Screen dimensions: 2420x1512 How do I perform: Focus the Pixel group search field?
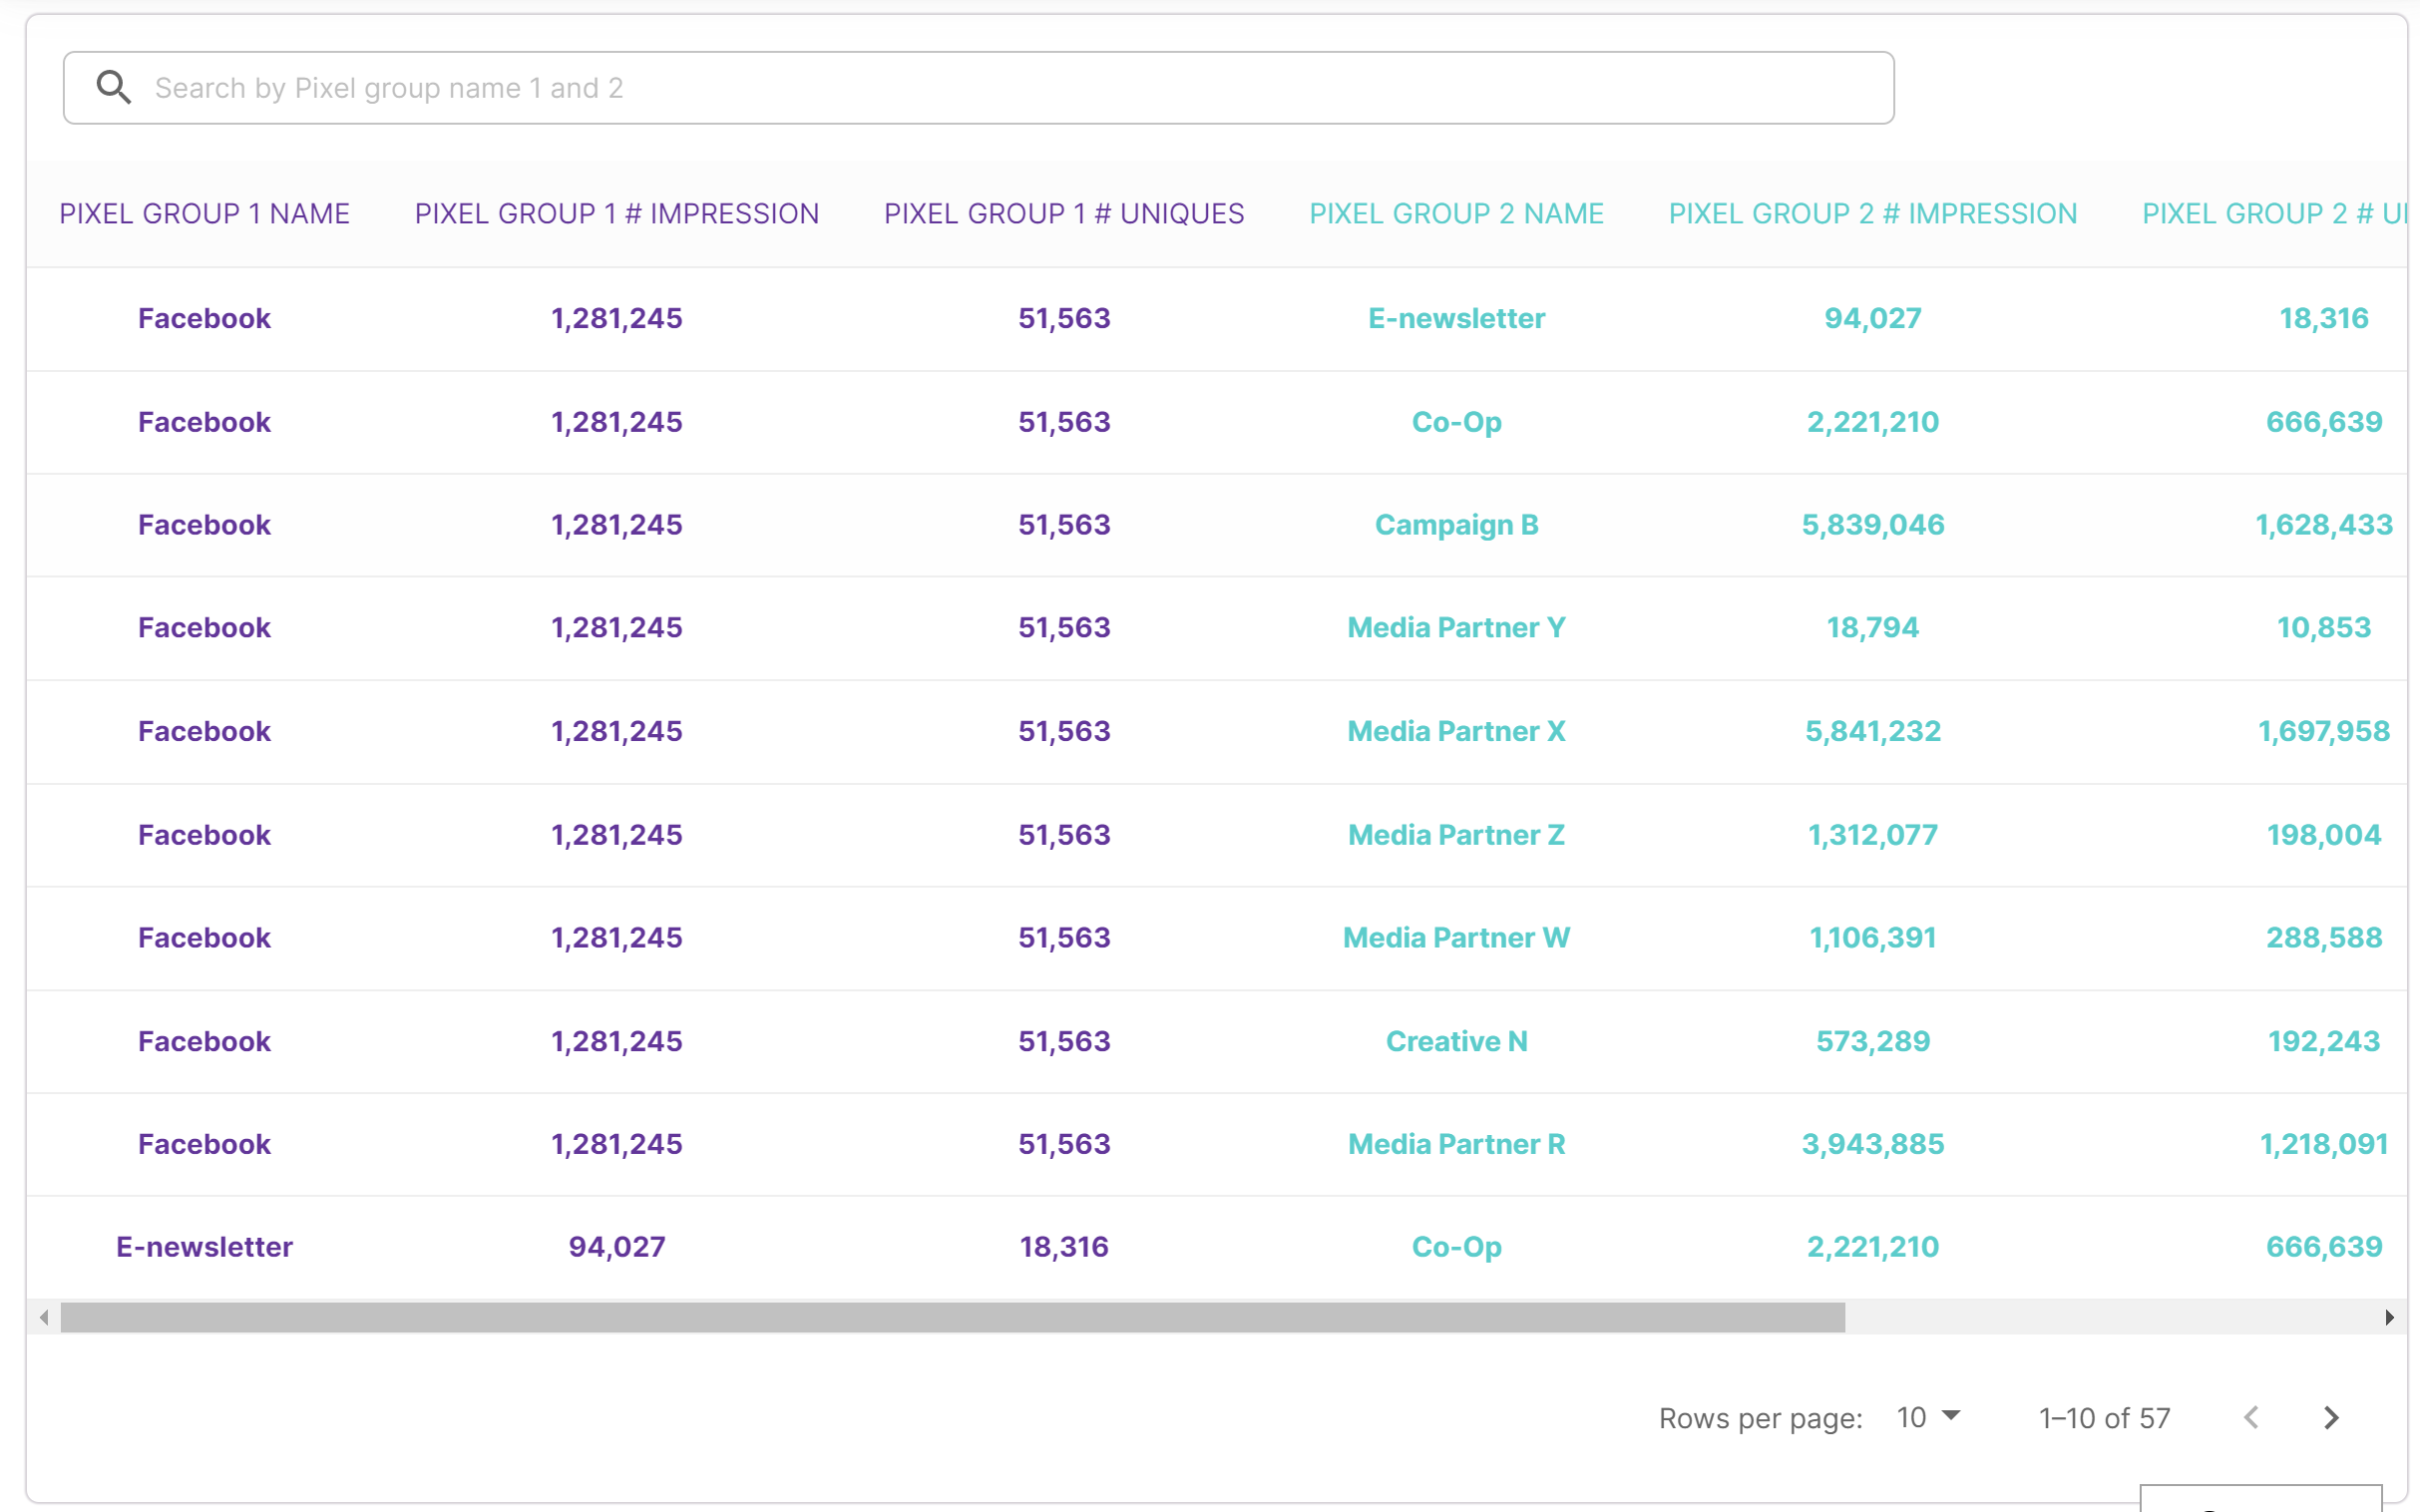[978, 88]
